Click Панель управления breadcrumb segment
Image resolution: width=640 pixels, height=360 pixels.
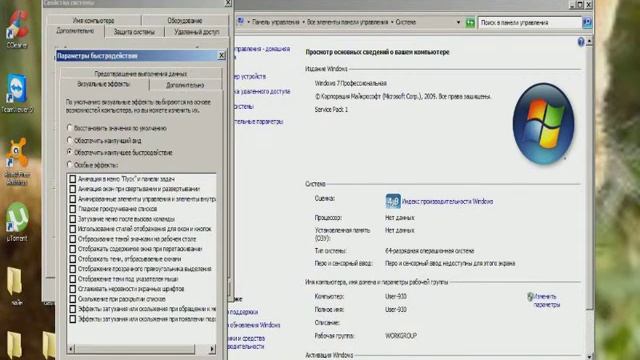276,22
